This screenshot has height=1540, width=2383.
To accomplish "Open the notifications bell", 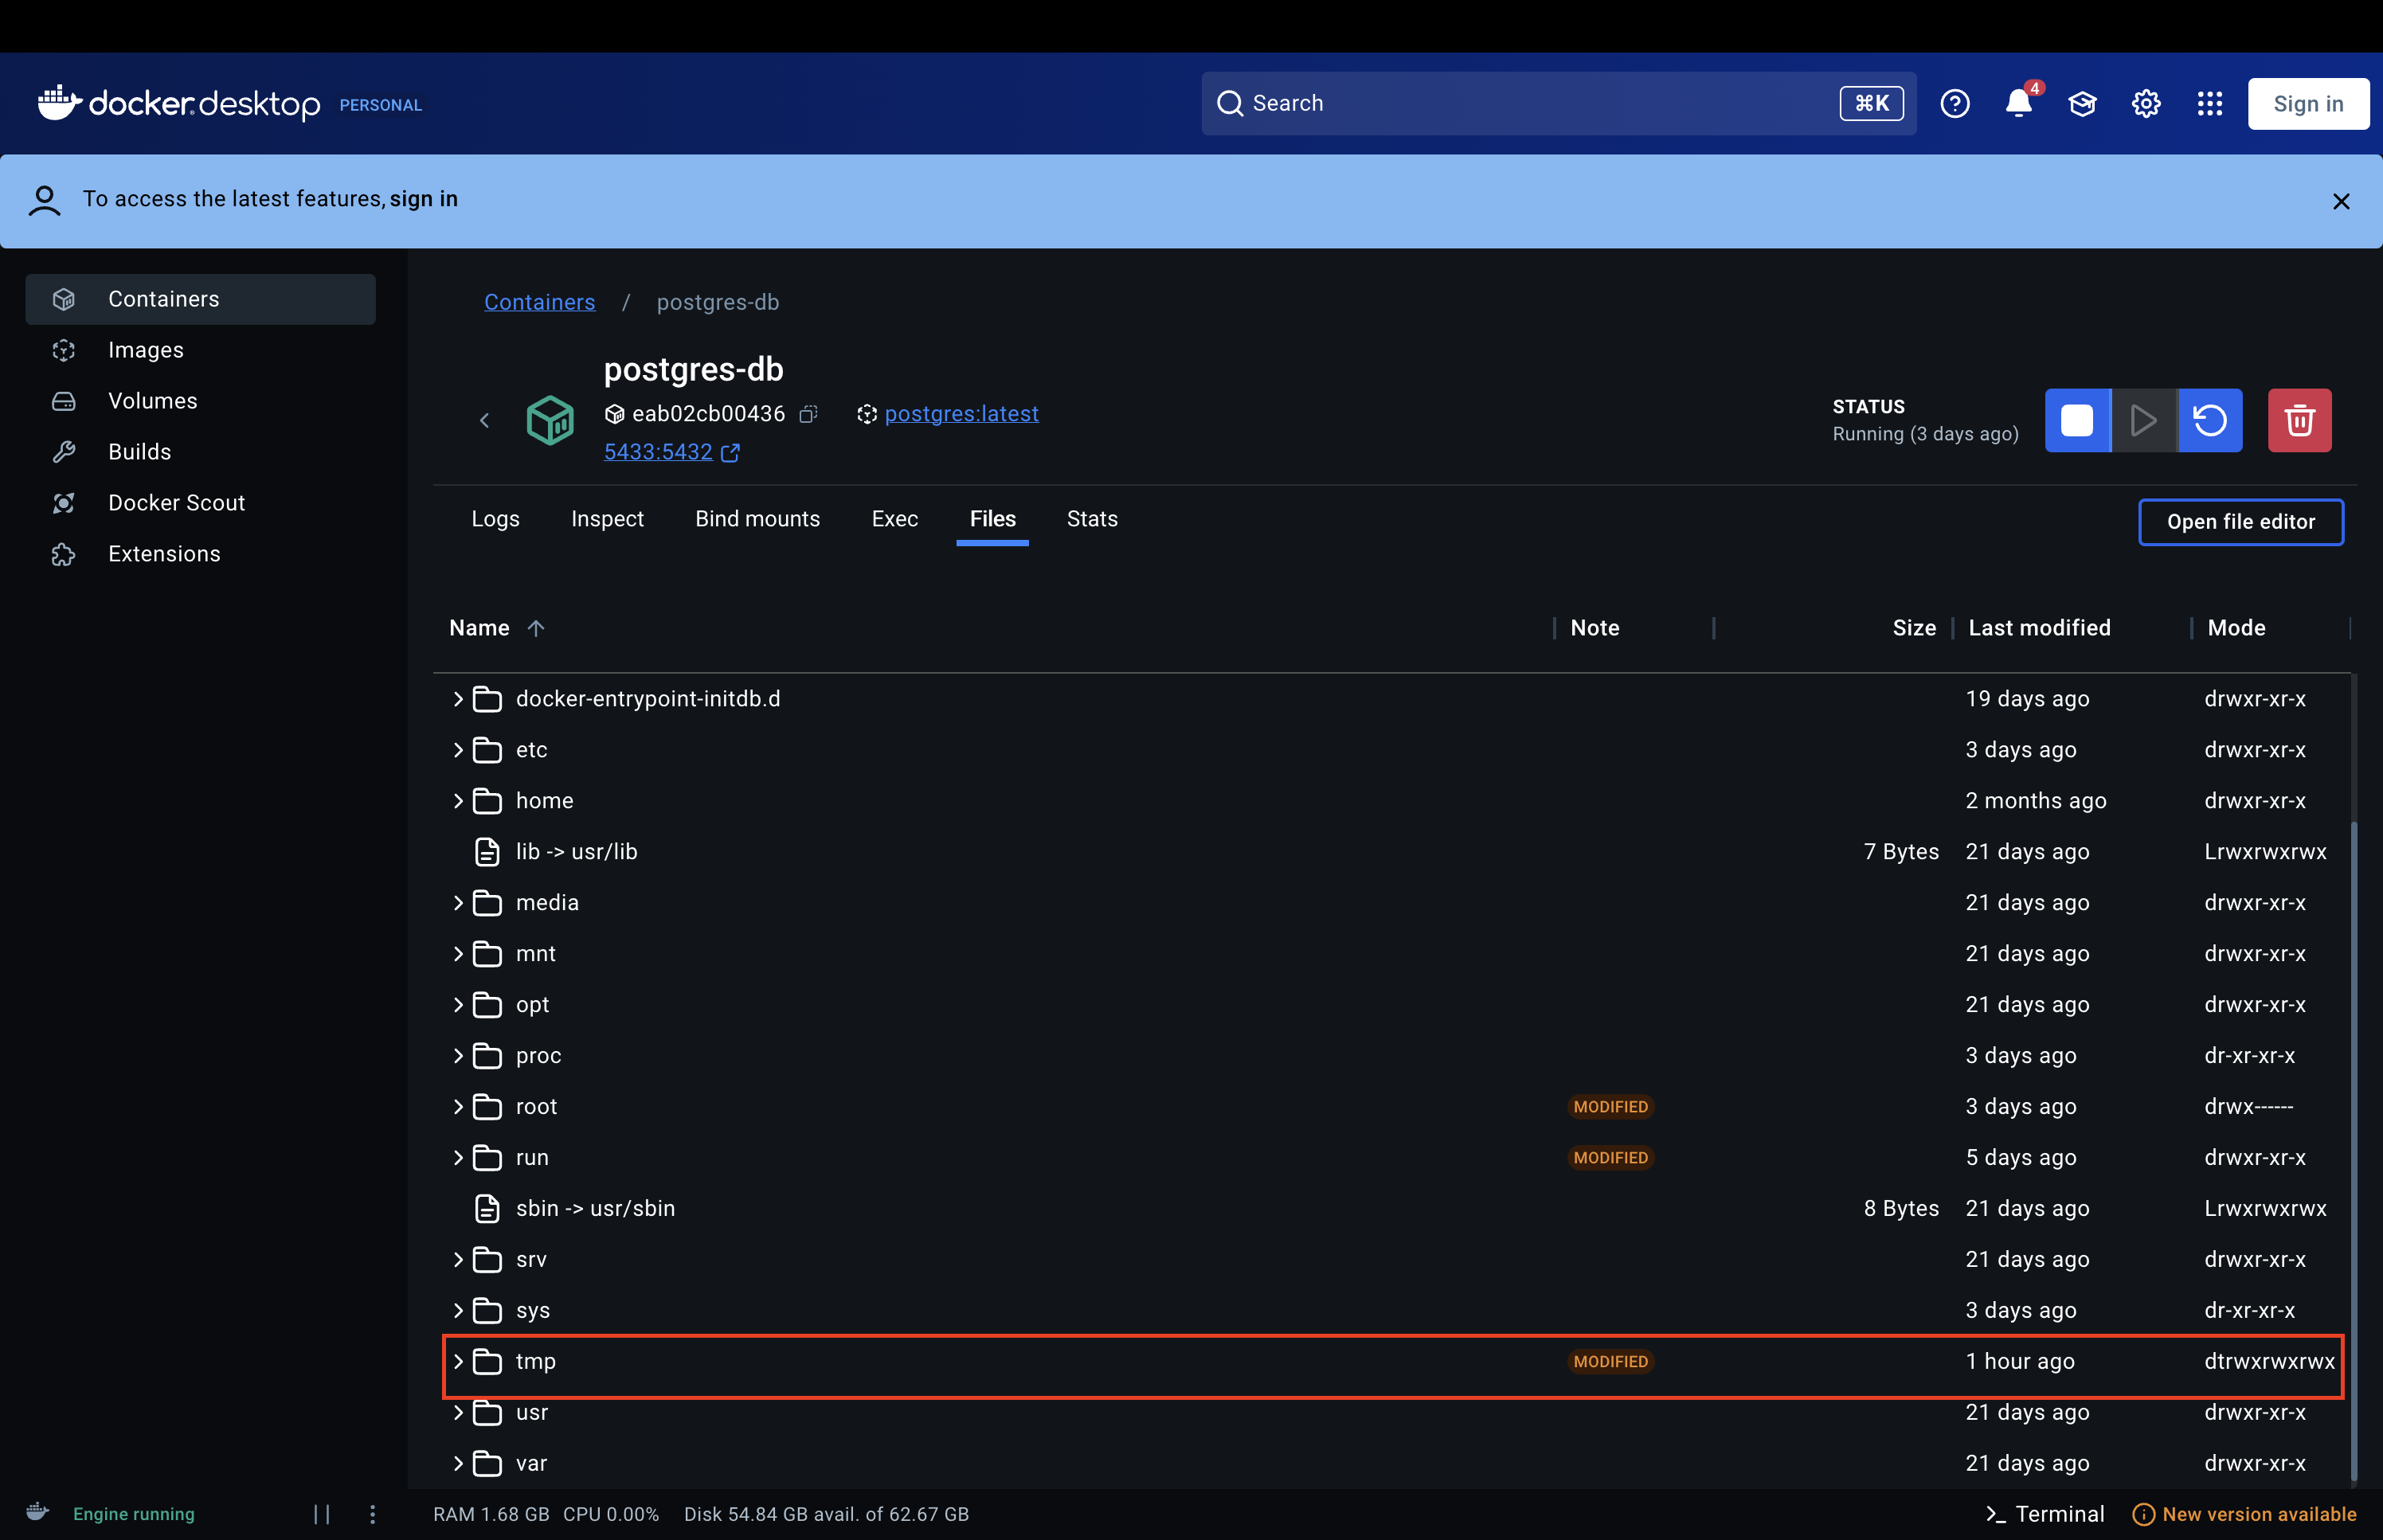I will tap(2018, 104).
